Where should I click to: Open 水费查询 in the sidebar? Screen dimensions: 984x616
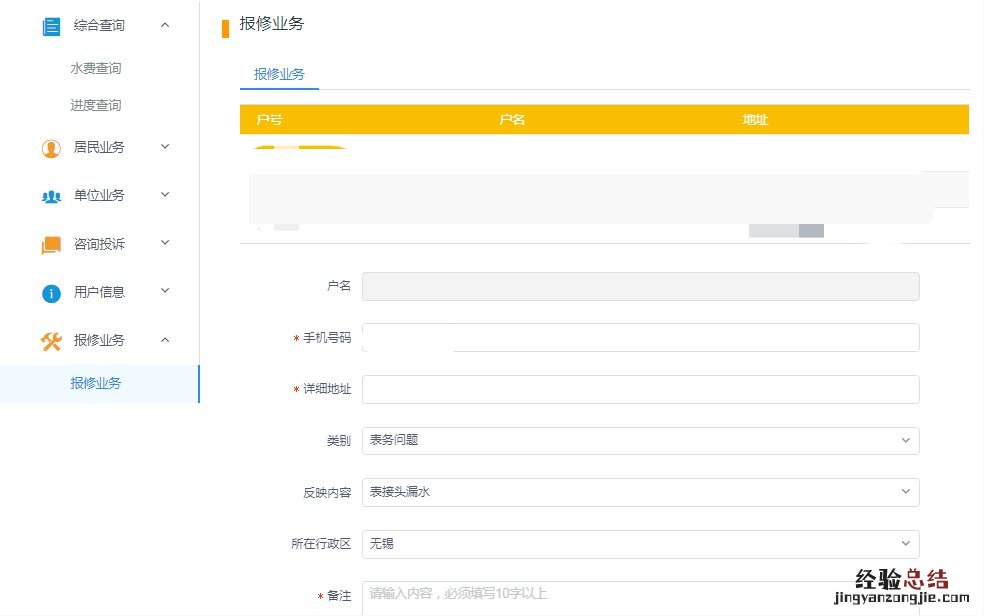coord(96,69)
